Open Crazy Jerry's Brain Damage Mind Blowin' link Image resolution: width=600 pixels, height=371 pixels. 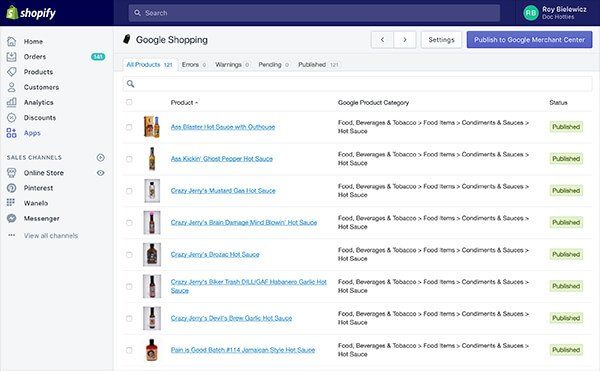244,223
